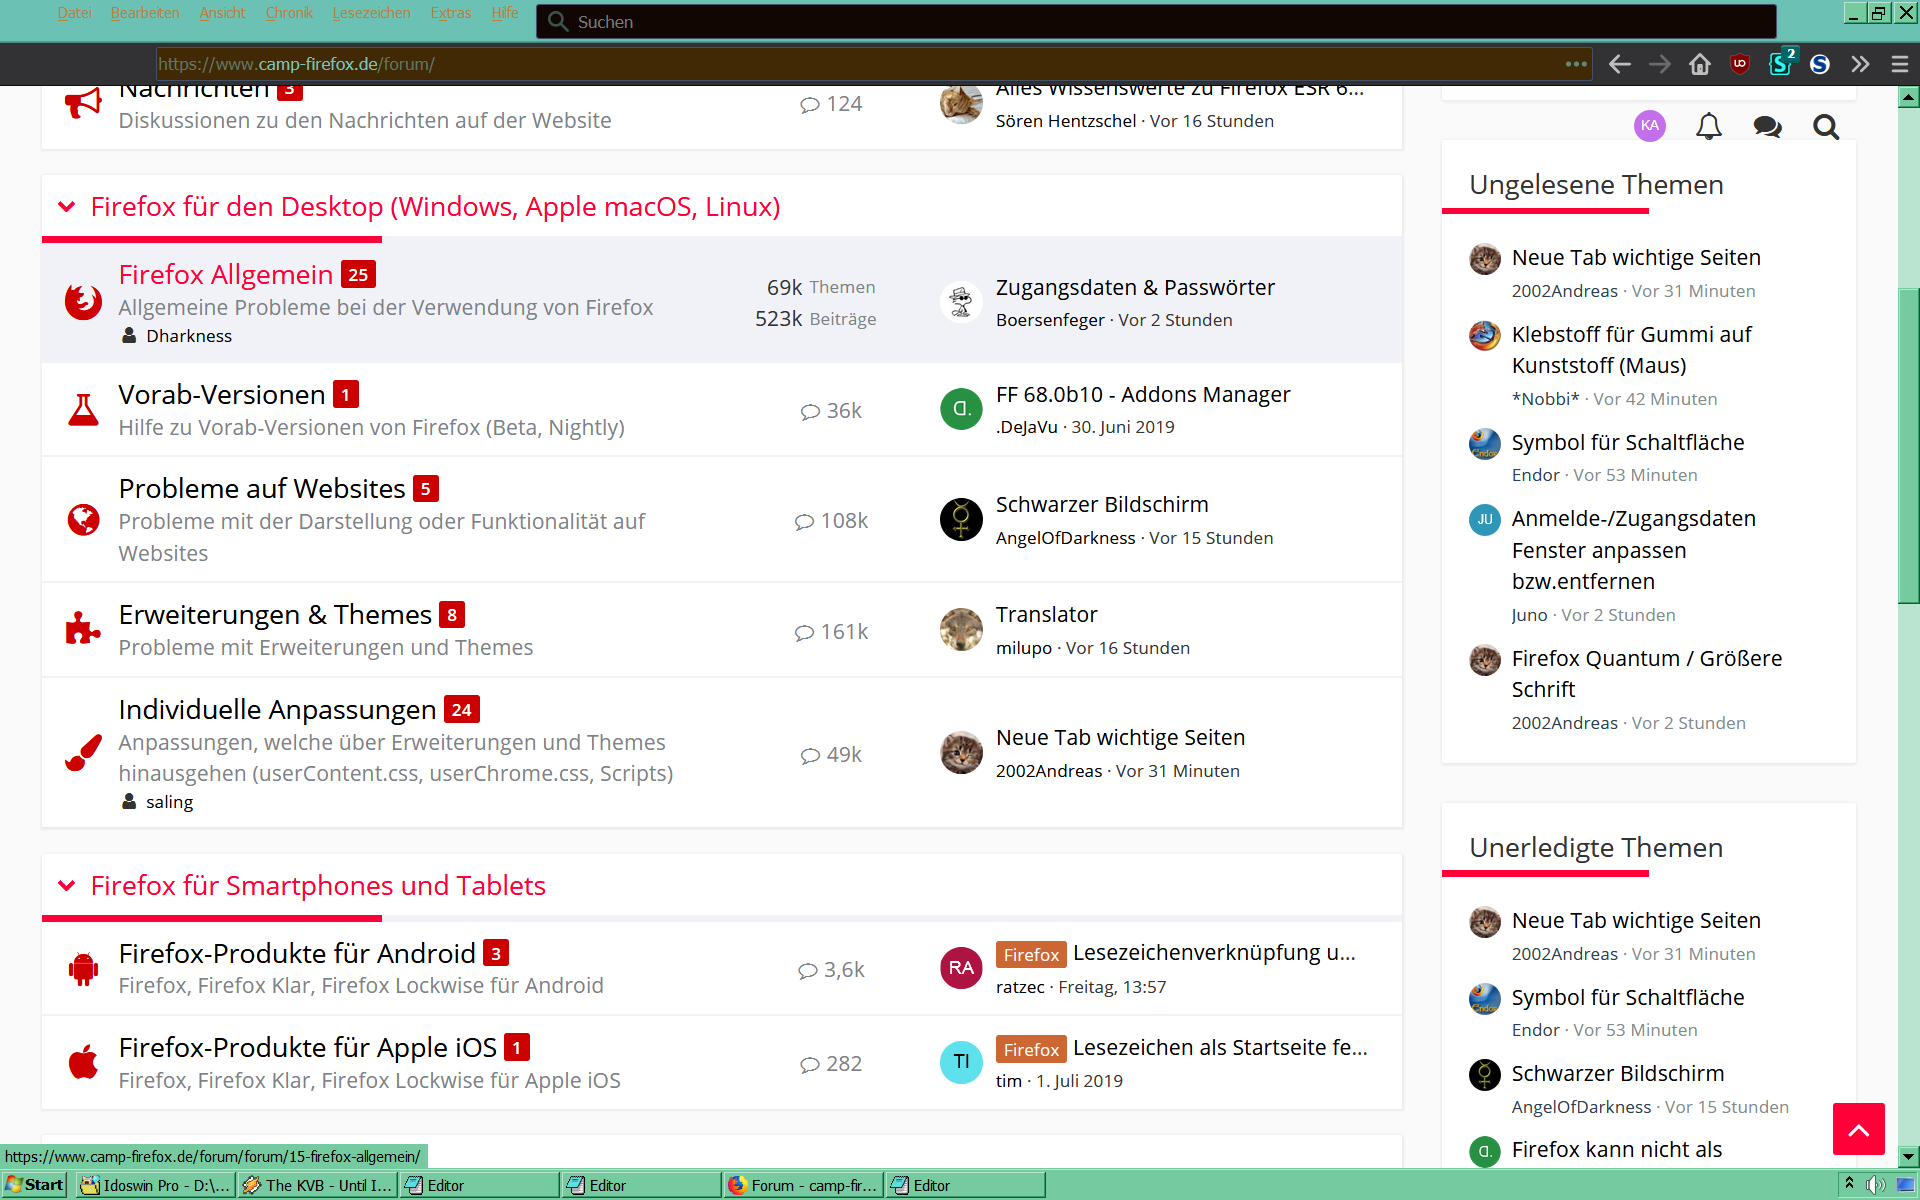
Task: Open the Lesezeichen menu
Action: tap(371, 13)
